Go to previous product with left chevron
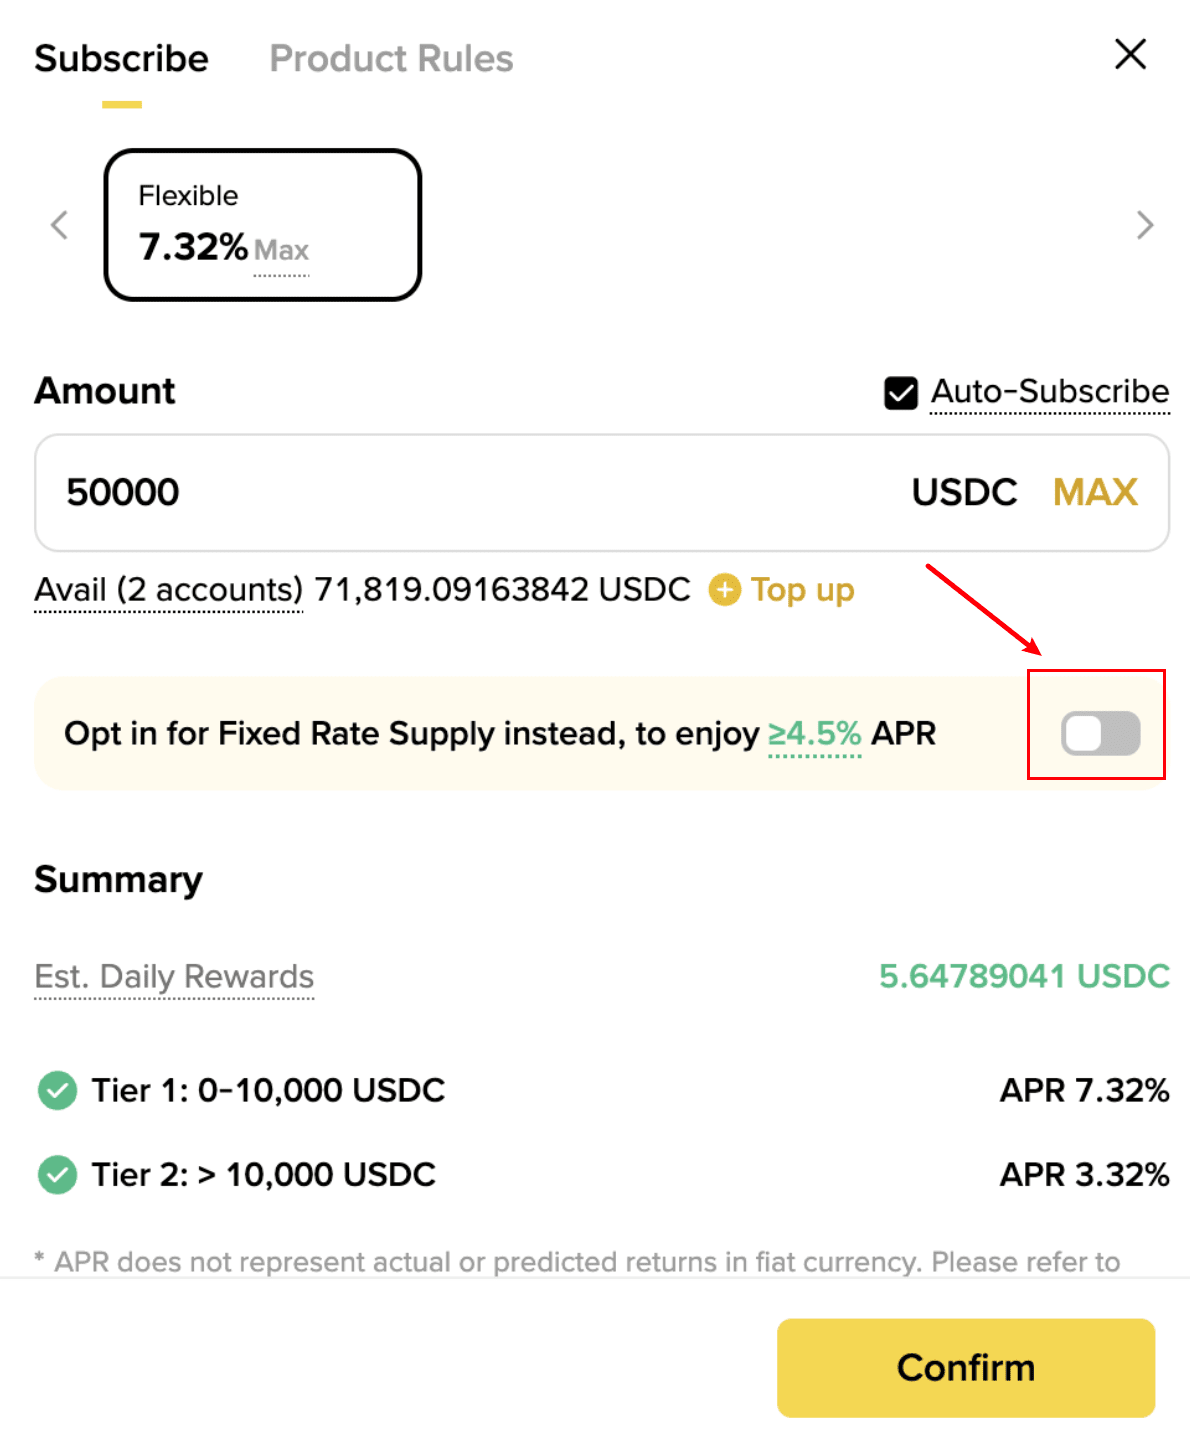1190x1440 pixels. click(x=60, y=225)
